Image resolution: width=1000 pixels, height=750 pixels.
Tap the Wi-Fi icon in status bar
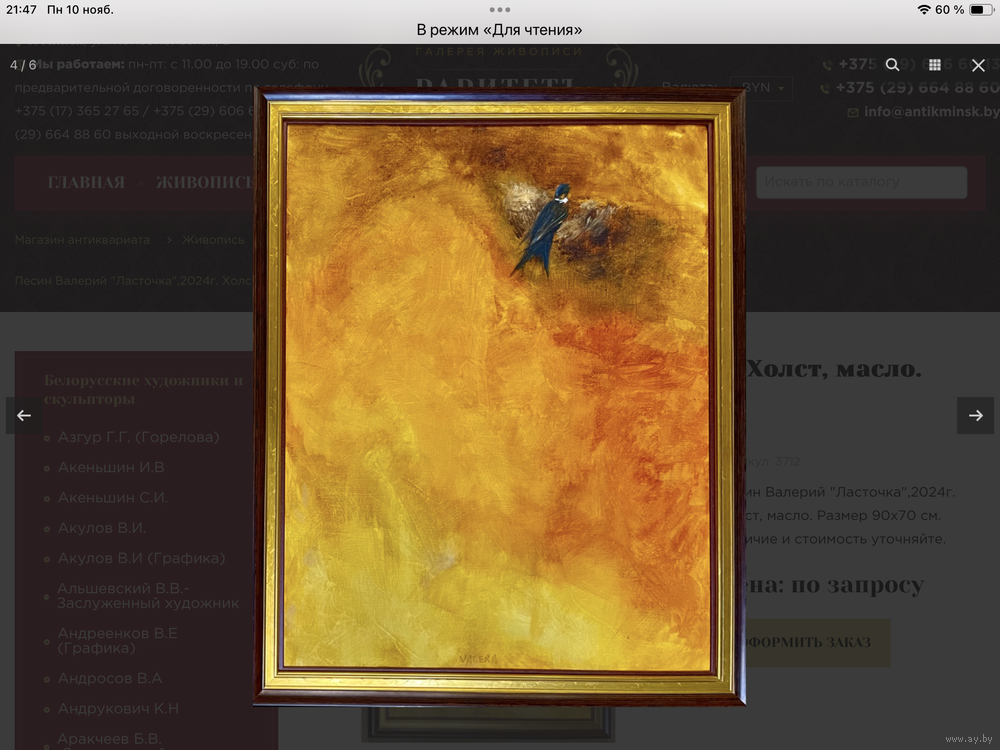(922, 10)
